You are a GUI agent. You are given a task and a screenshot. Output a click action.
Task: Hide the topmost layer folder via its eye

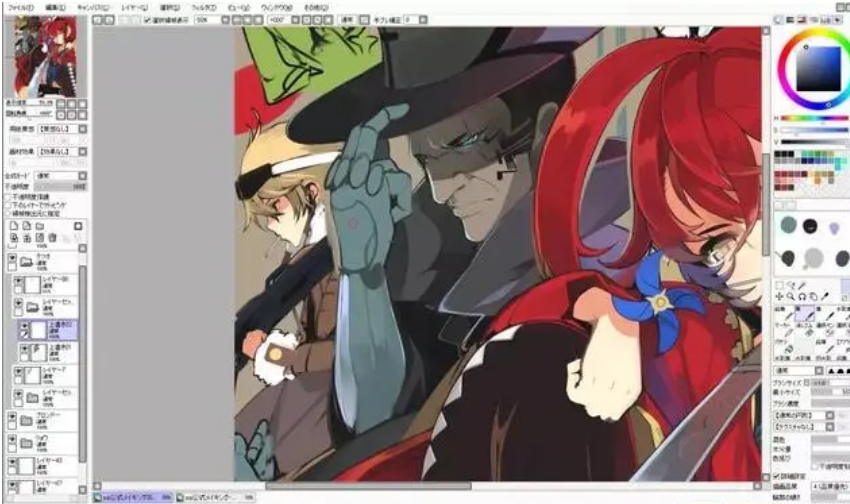(12, 259)
